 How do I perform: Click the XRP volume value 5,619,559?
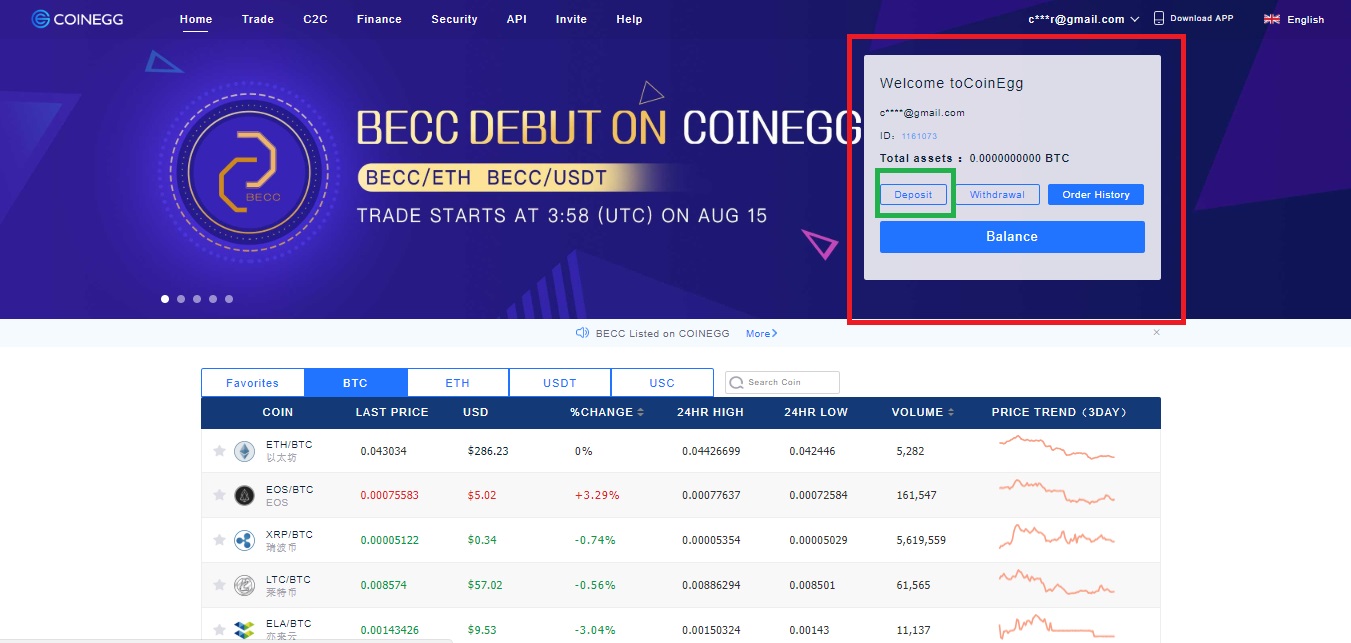pyautogui.click(x=922, y=540)
